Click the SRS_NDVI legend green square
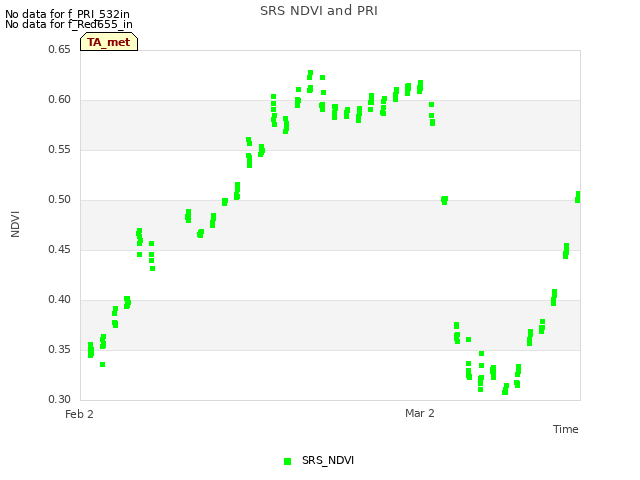Screen dimensions: 640x480 click(287, 461)
